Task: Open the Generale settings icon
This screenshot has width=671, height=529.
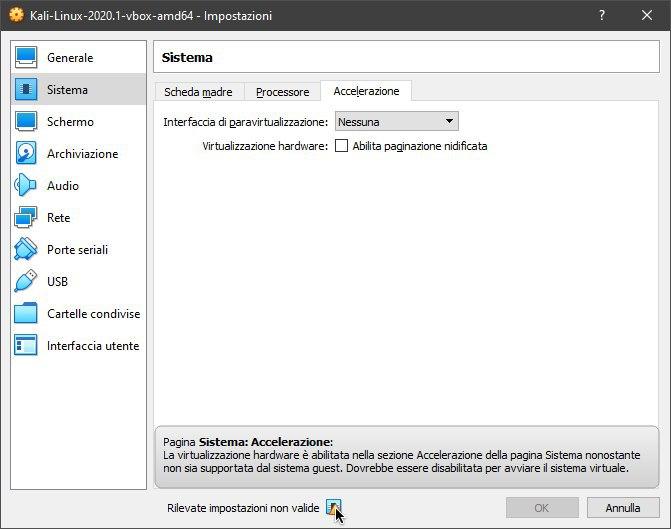Action: (x=26, y=58)
